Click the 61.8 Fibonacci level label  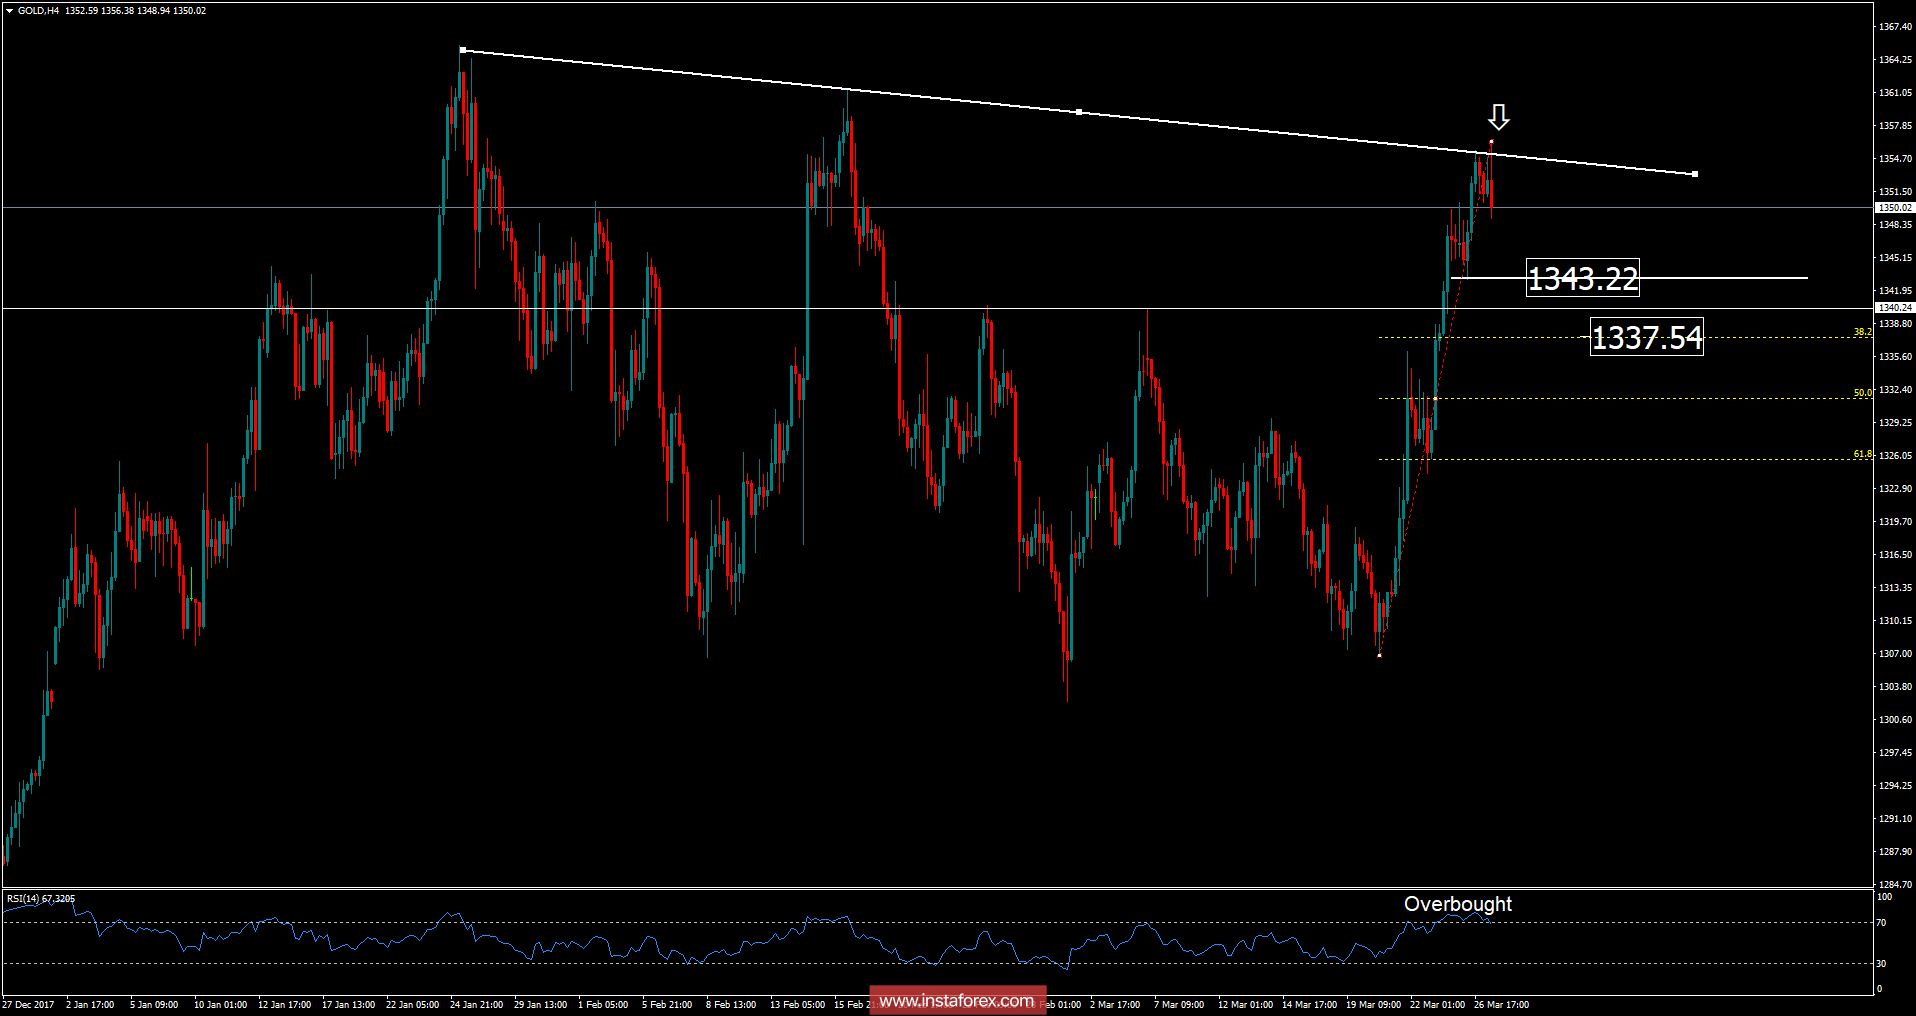point(1863,454)
